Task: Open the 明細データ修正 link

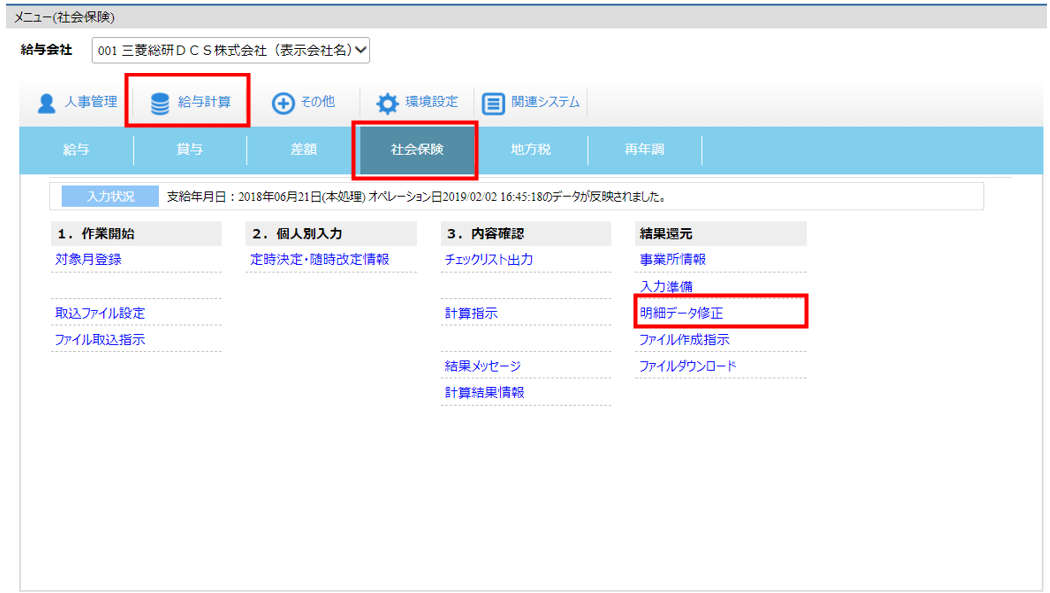Action: point(682,313)
